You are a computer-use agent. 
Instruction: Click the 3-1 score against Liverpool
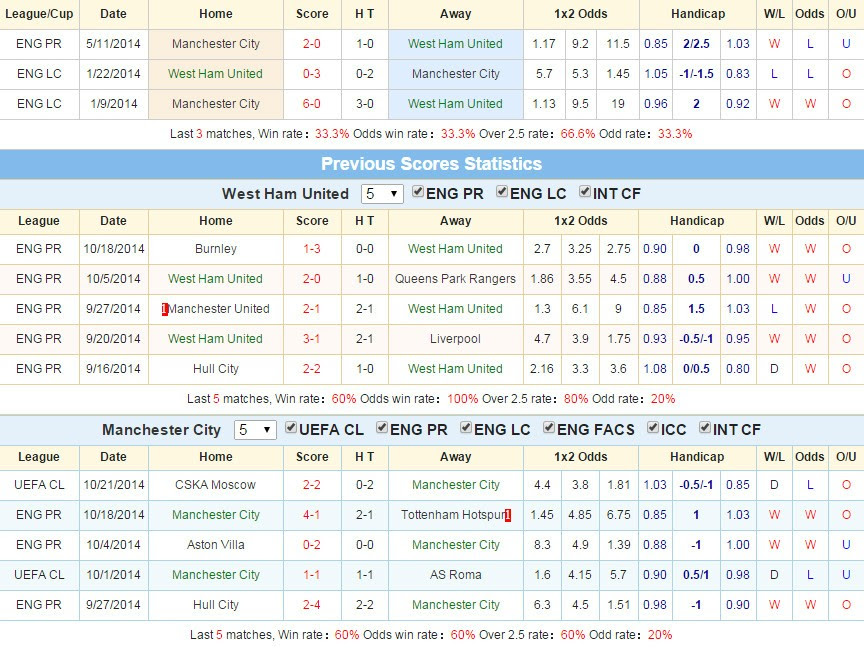(x=311, y=339)
